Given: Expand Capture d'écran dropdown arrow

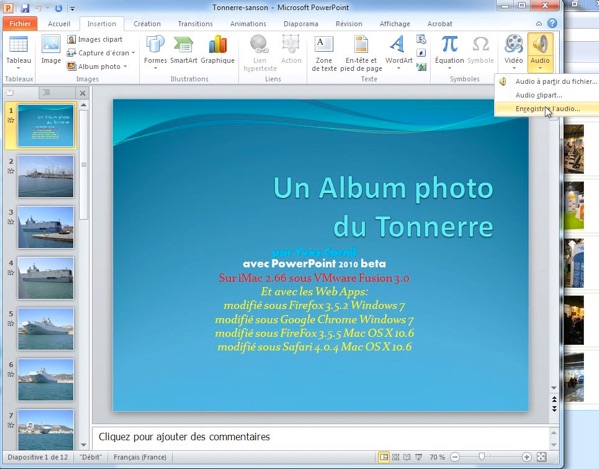Looking at the screenshot, I should [x=133, y=53].
